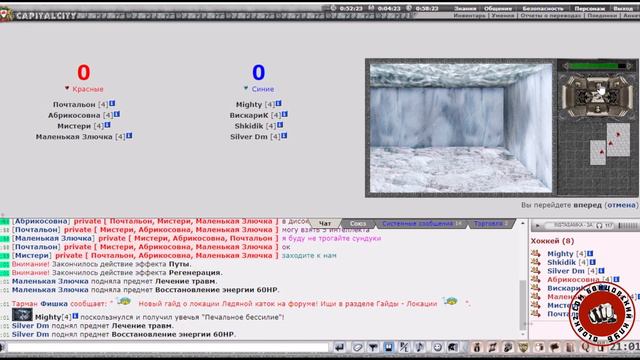Click the Q icon in bottom toolbar

coord(585,347)
